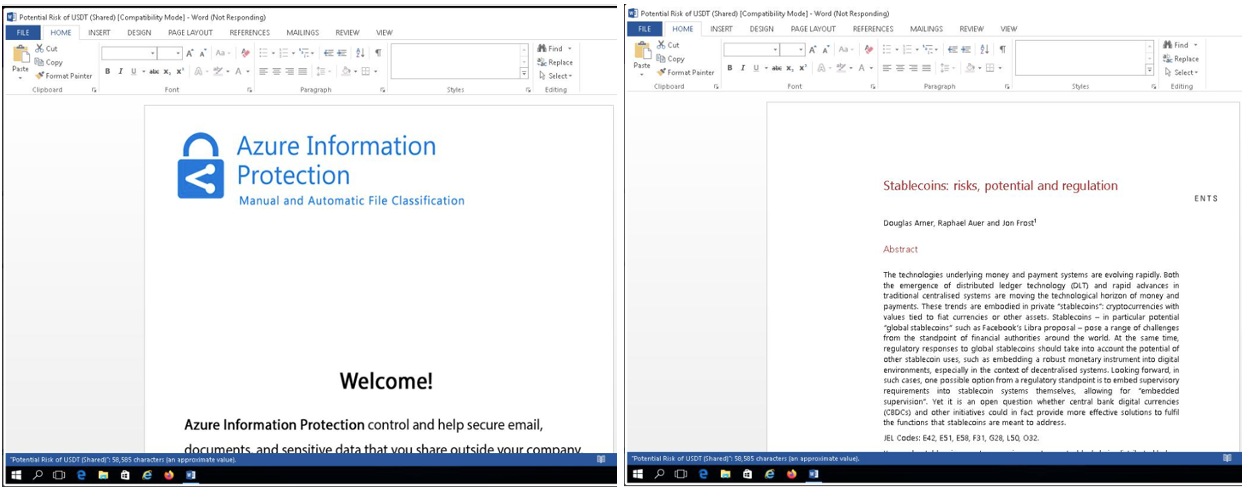The image size is (1244, 489).
Task: Activate Format Painter in the Azure document window
Action: click(64, 76)
